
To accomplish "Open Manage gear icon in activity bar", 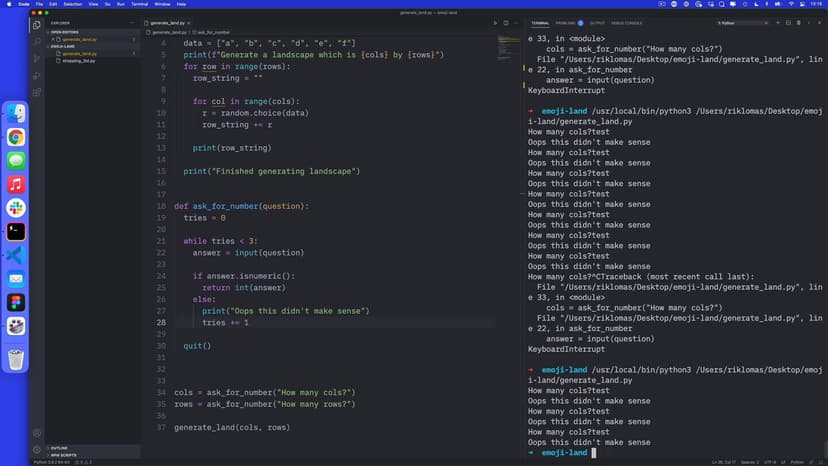I will pyautogui.click(x=37, y=449).
